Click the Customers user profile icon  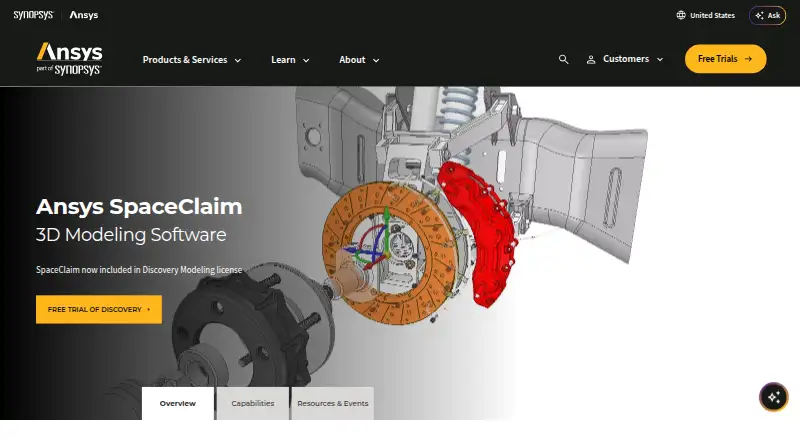tap(591, 60)
